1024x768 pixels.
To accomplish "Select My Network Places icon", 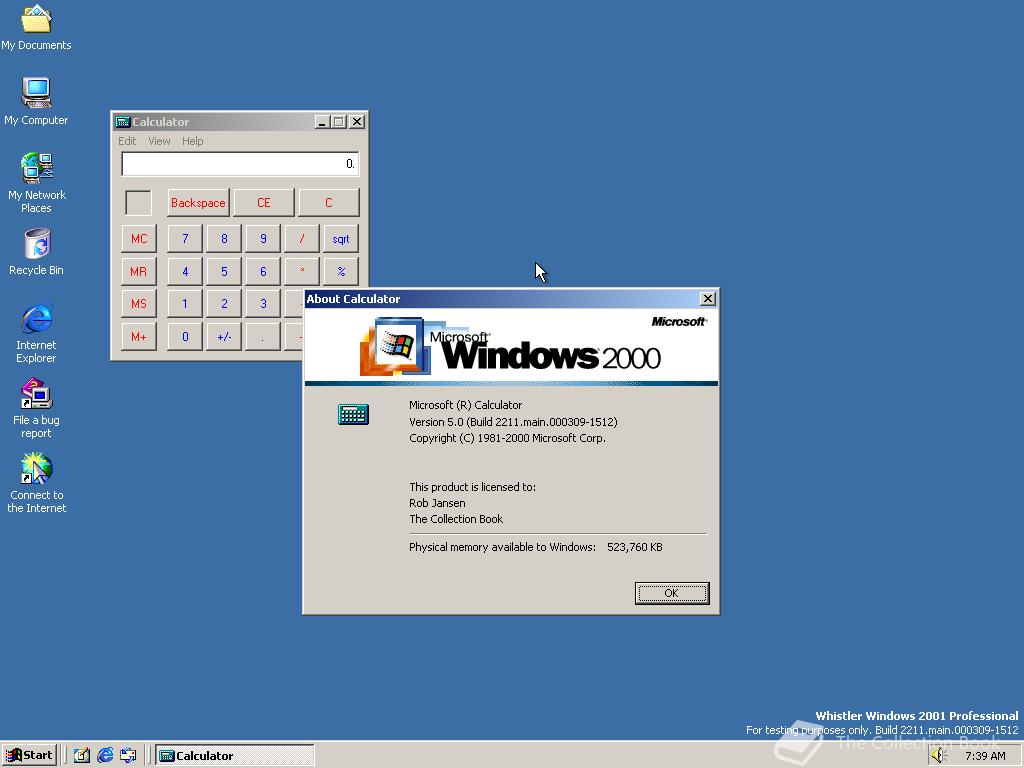I will [x=36, y=182].
